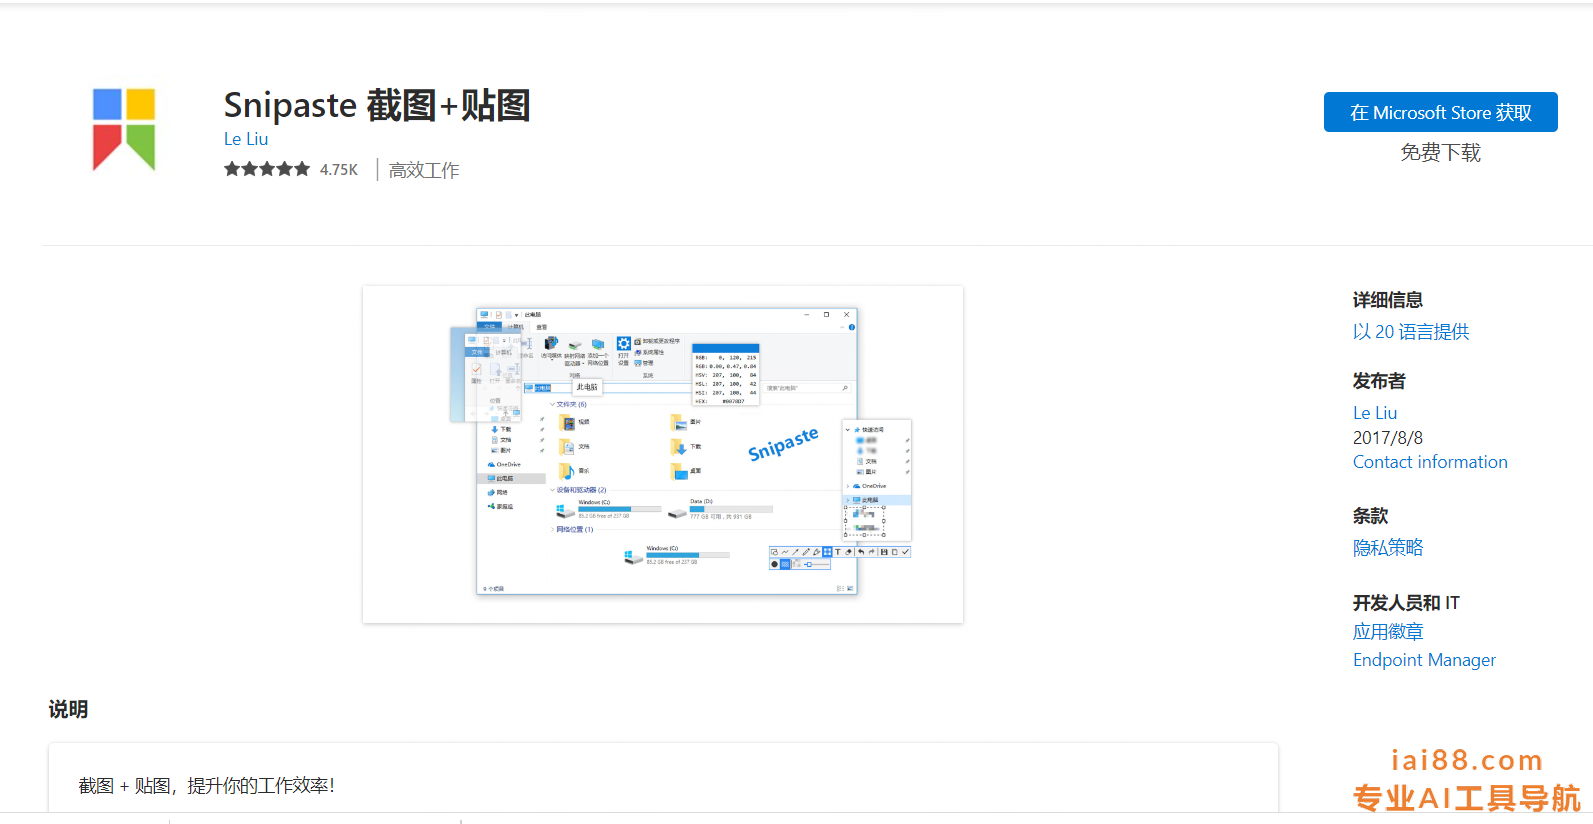1593x824 pixels.
Task: Click the Snipaste 截图+贴图 title
Action: click(377, 105)
